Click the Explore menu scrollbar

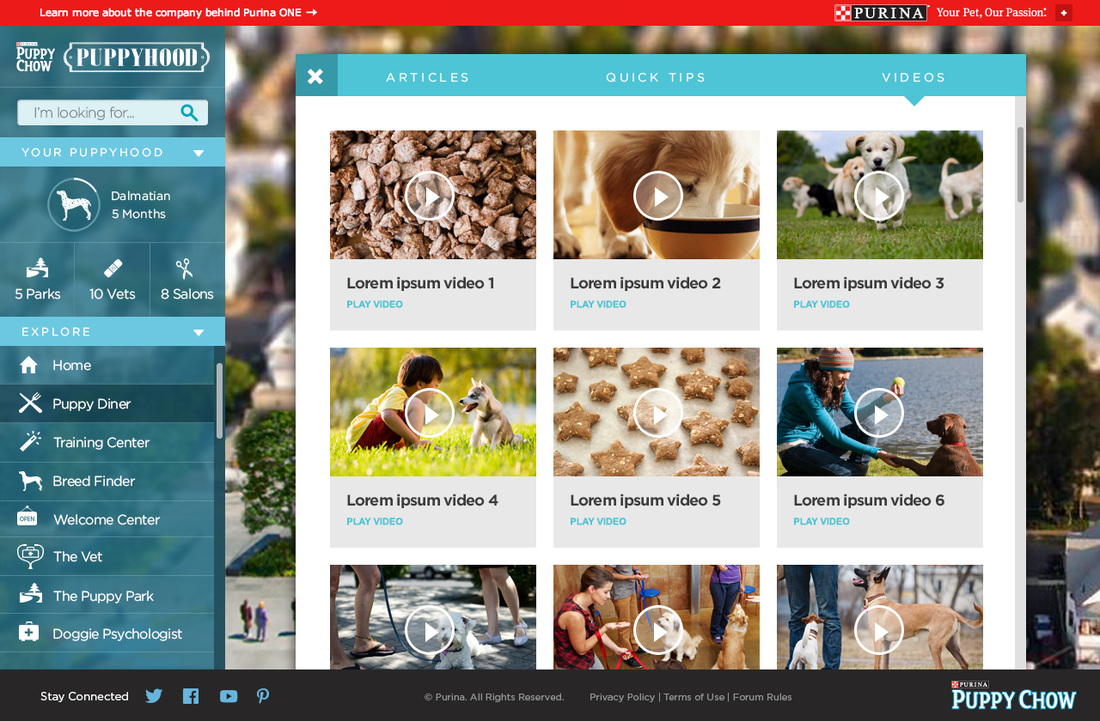pos(220,400)
